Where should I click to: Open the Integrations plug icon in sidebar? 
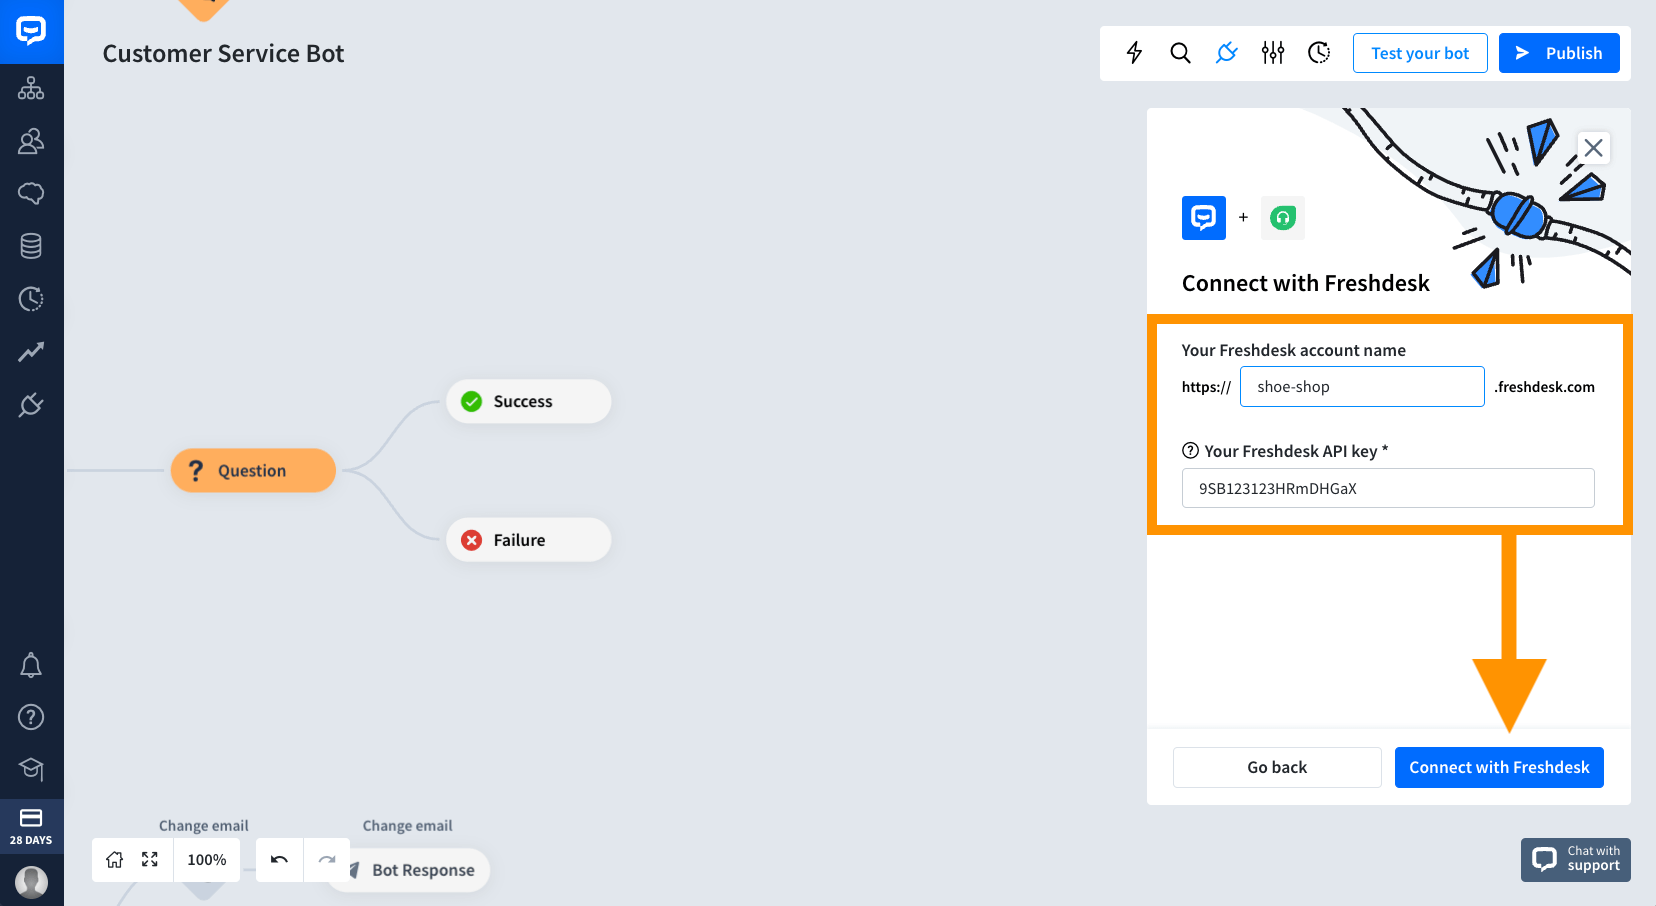[31, 404]
